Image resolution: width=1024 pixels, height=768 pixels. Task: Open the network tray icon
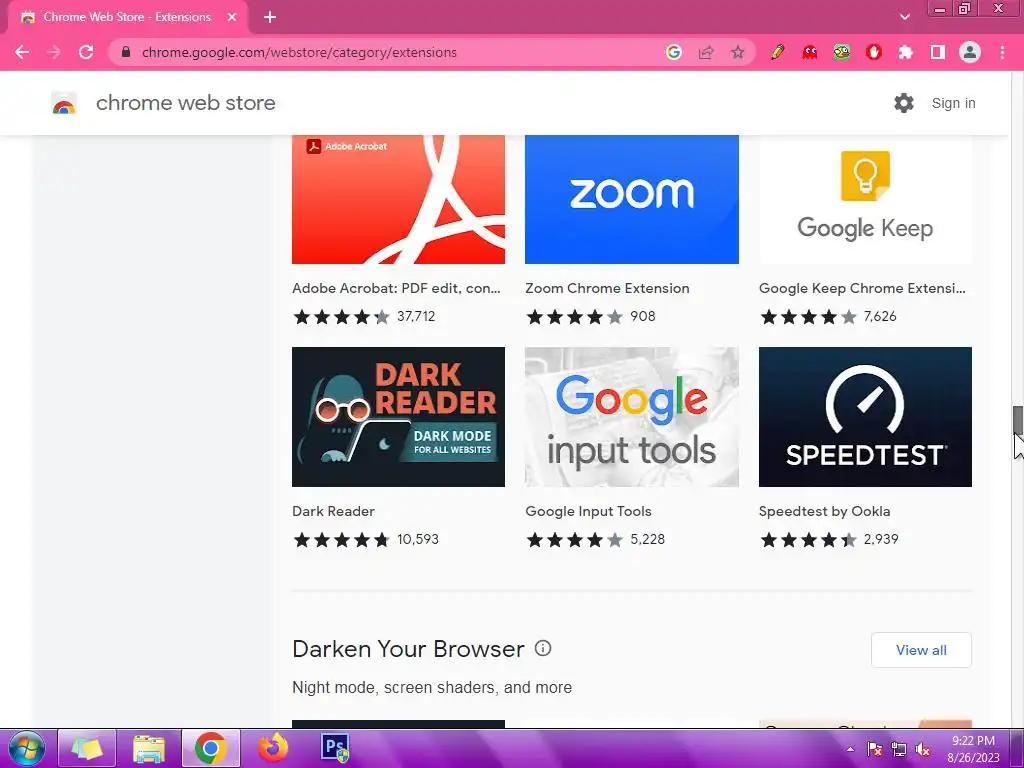tap(899, 750)
